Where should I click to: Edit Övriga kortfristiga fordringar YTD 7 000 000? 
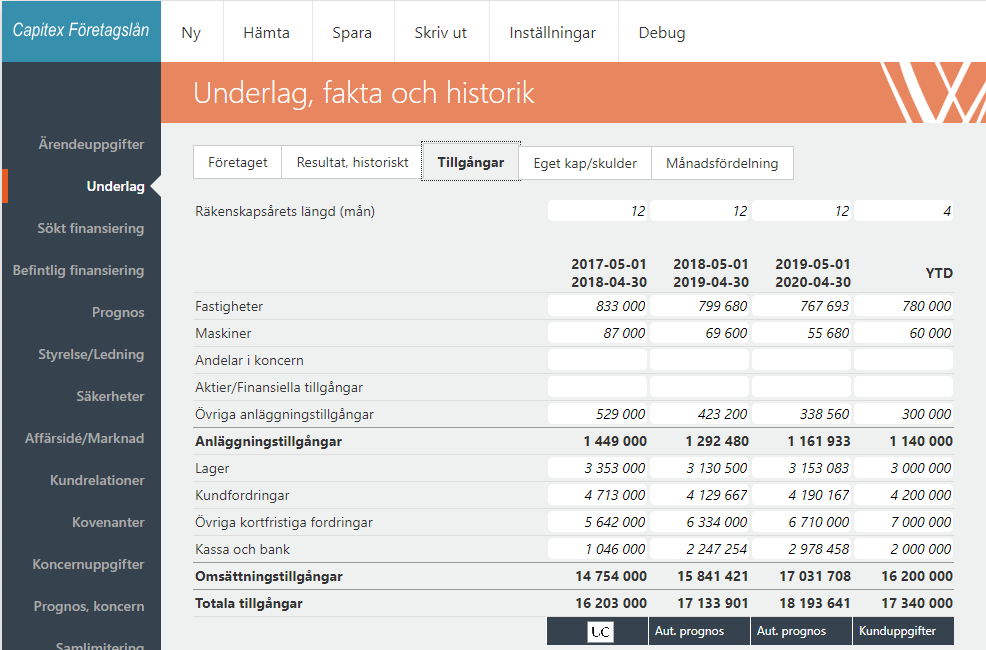(903, 522)
